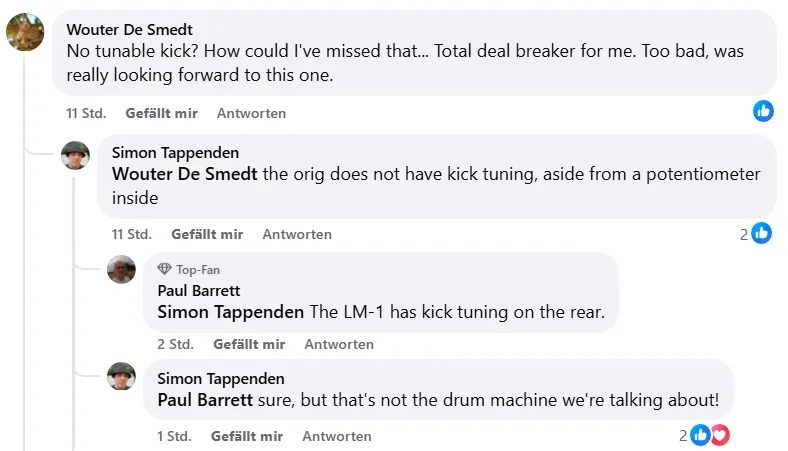Click the Paul Barrett mention in Simon's reply
This screenshot has height=451, width=788.
click(x=205, y=400)
